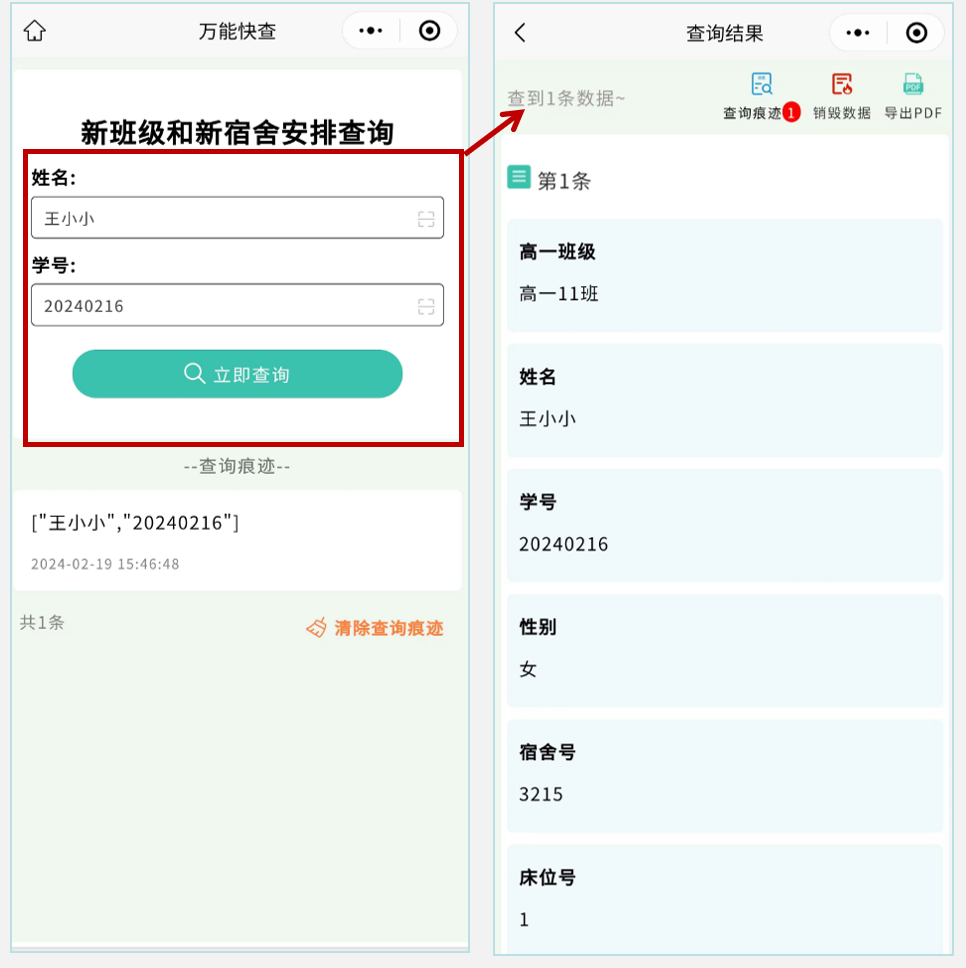Click timestamp 2024-02-19 15:46:48
966x968 pixels.
pos(105,564)
